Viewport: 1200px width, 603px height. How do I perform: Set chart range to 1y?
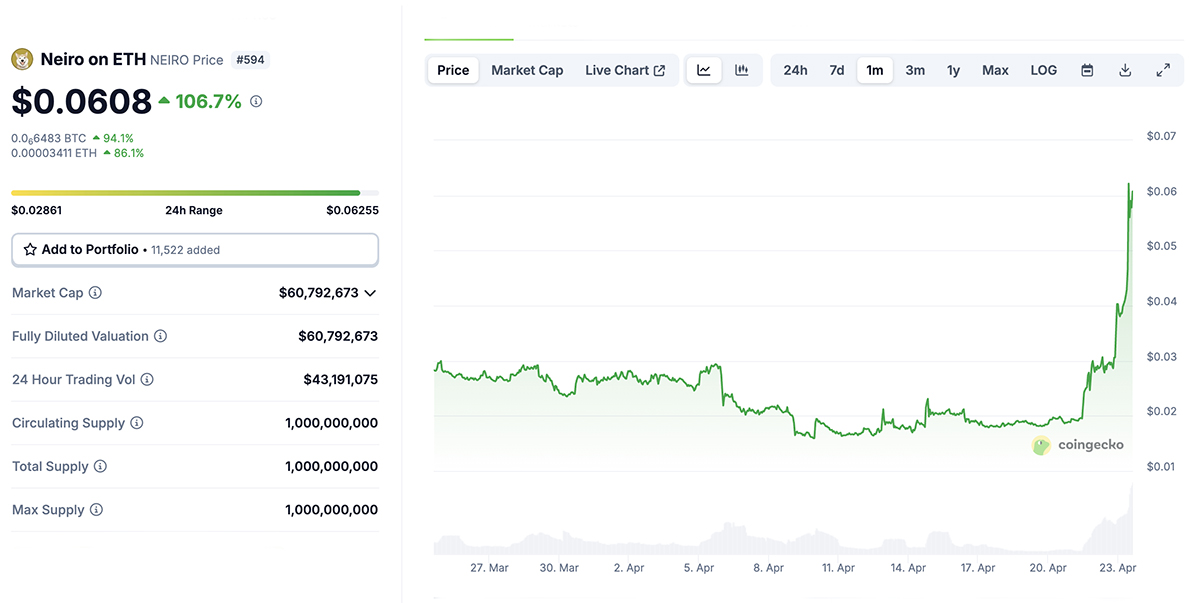953,70
